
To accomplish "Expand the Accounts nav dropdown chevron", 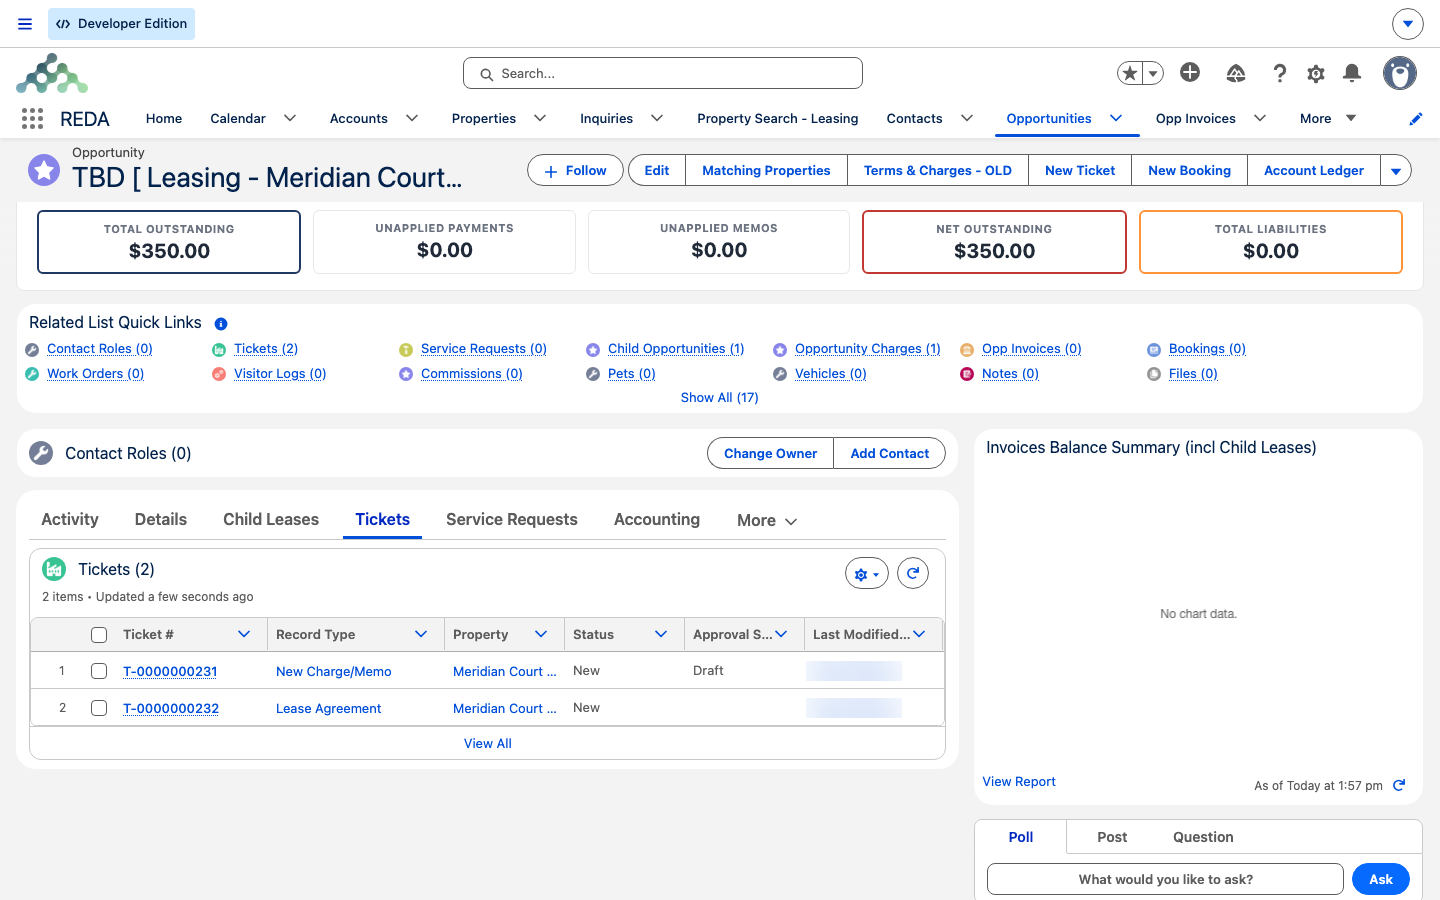I will (x=412, y=118).
